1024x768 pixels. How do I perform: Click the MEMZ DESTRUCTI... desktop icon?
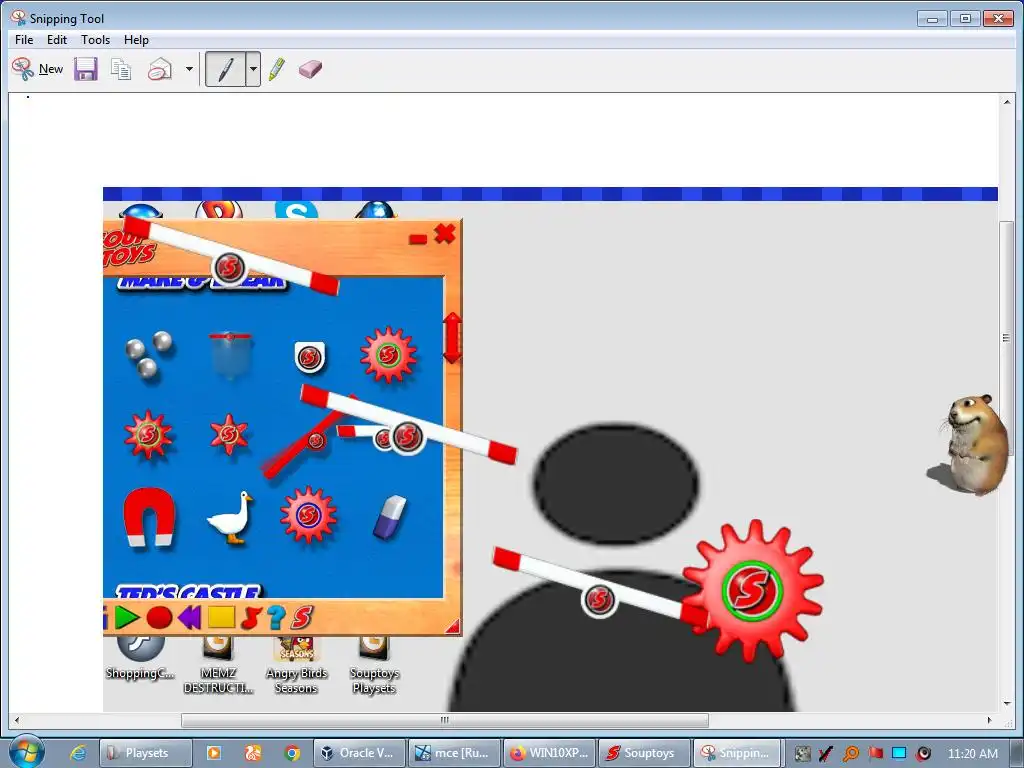[218, 664]
